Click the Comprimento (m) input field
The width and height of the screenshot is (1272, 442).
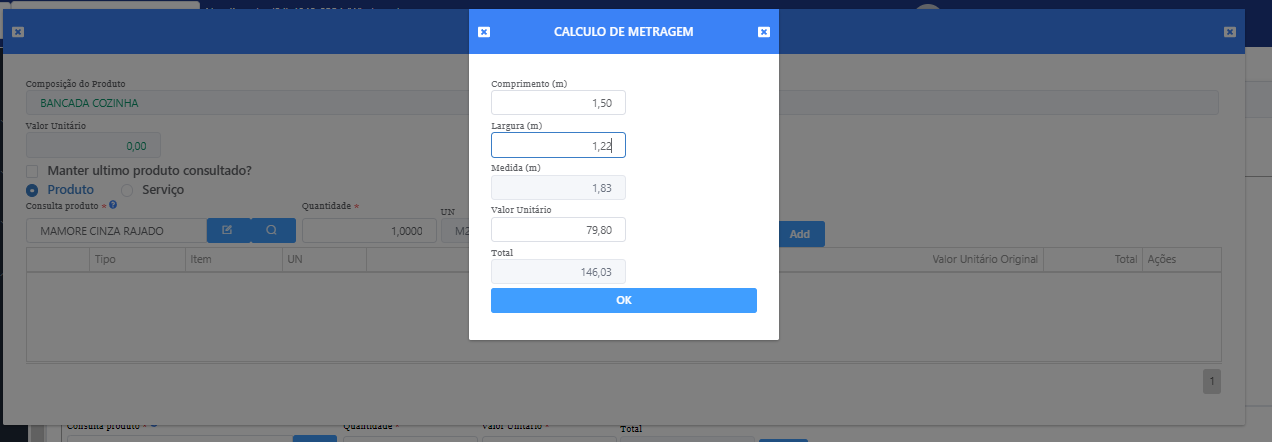tap(558, 103)
